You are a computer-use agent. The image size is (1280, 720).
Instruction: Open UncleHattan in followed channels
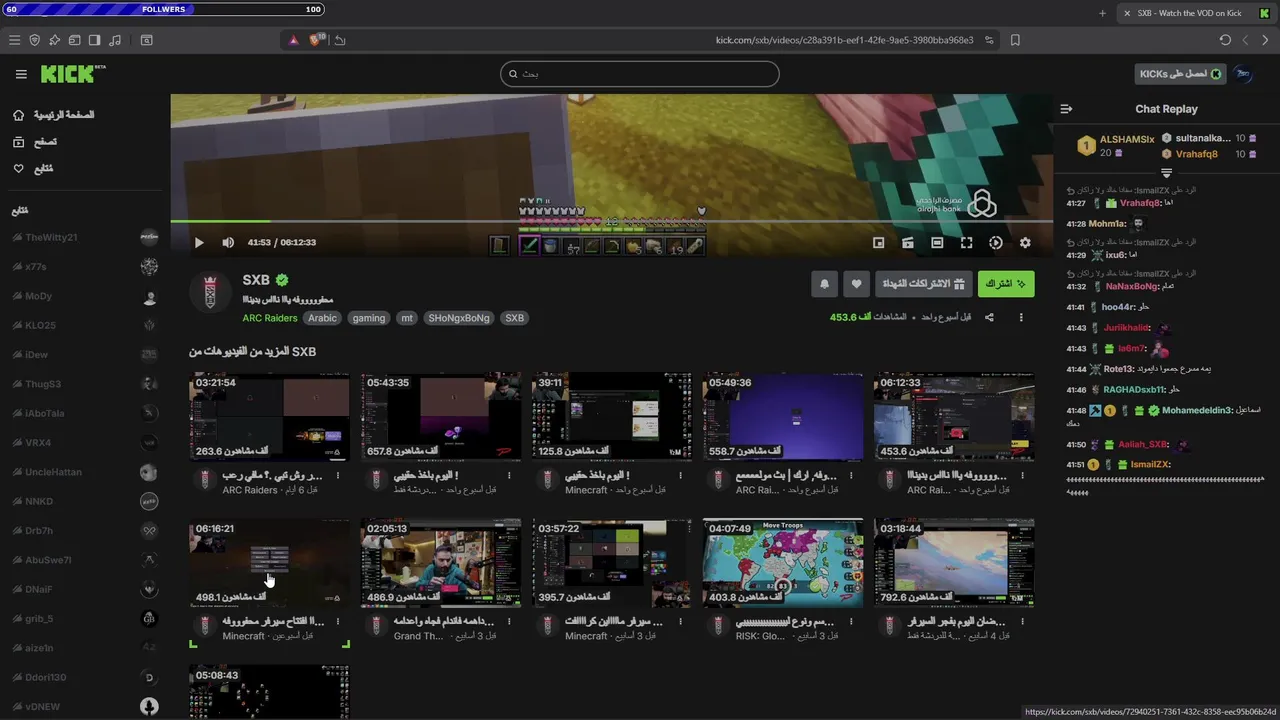tap(85, 472)
